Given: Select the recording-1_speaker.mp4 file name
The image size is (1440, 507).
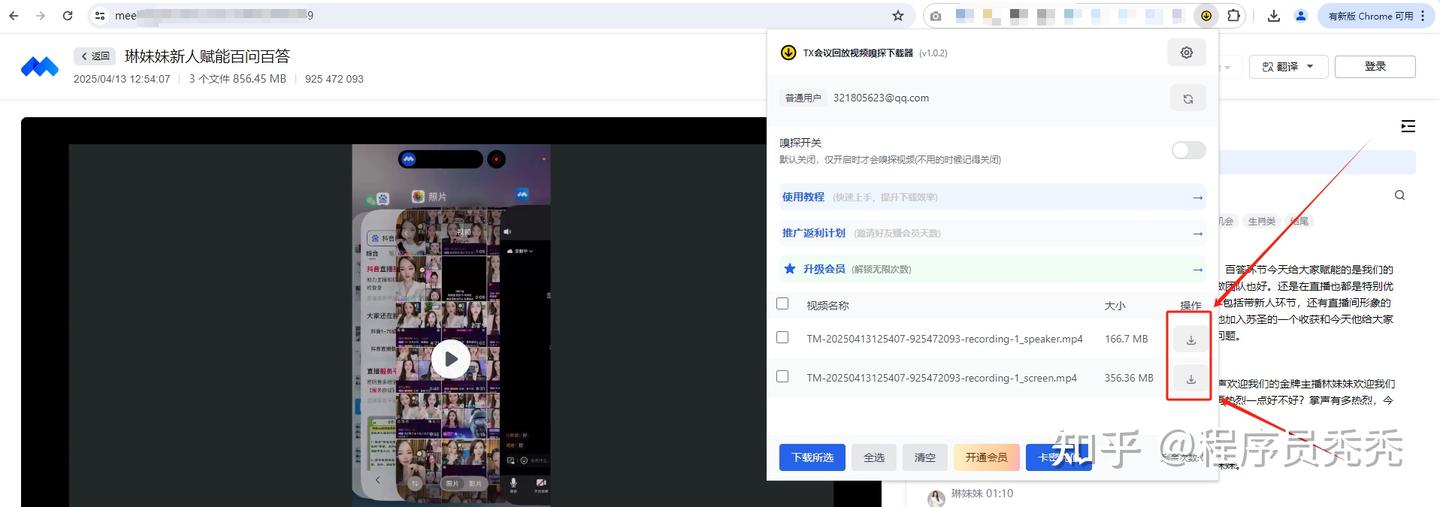Looking at the screenshot, I should point(944,339).
